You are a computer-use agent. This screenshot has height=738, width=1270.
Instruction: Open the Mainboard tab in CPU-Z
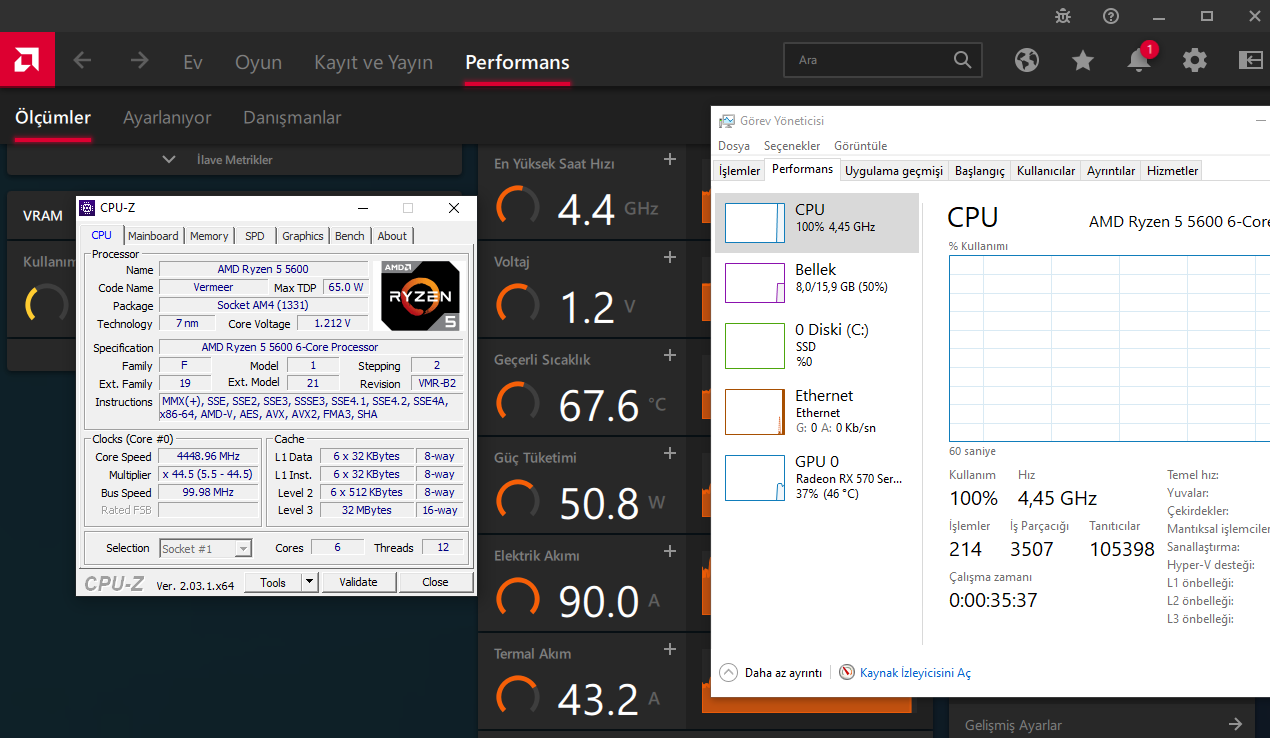click(153, 236)
